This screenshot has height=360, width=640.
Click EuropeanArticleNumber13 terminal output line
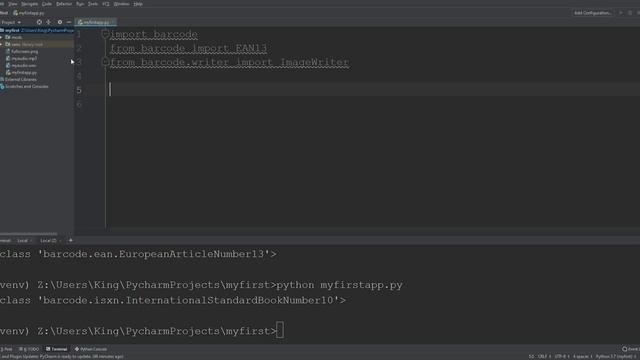[138, 254]
